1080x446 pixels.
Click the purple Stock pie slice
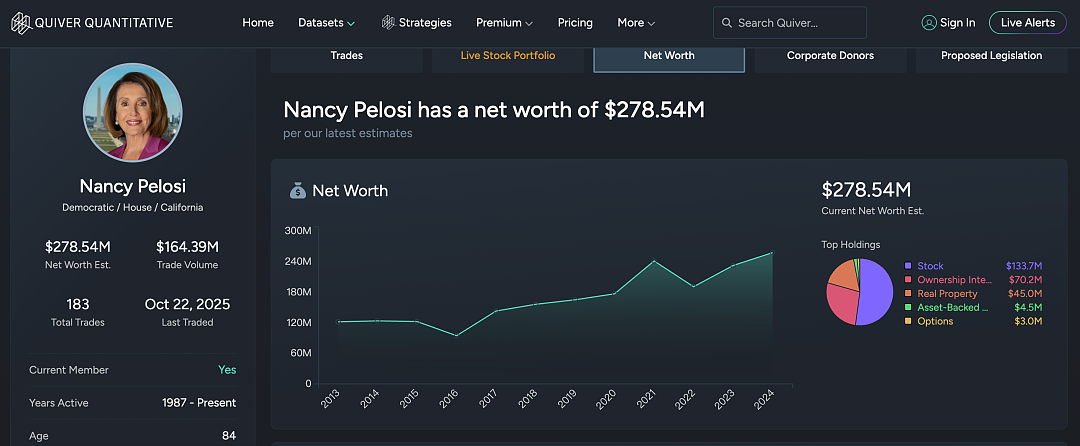[878, 290]
